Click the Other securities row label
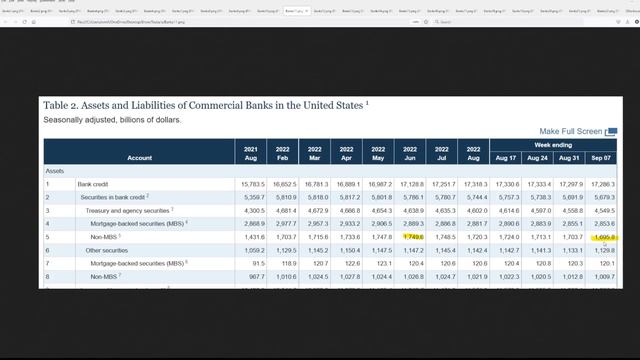This screenshot has width=640, height=360. pyautogui.click(x=107, y=250)
